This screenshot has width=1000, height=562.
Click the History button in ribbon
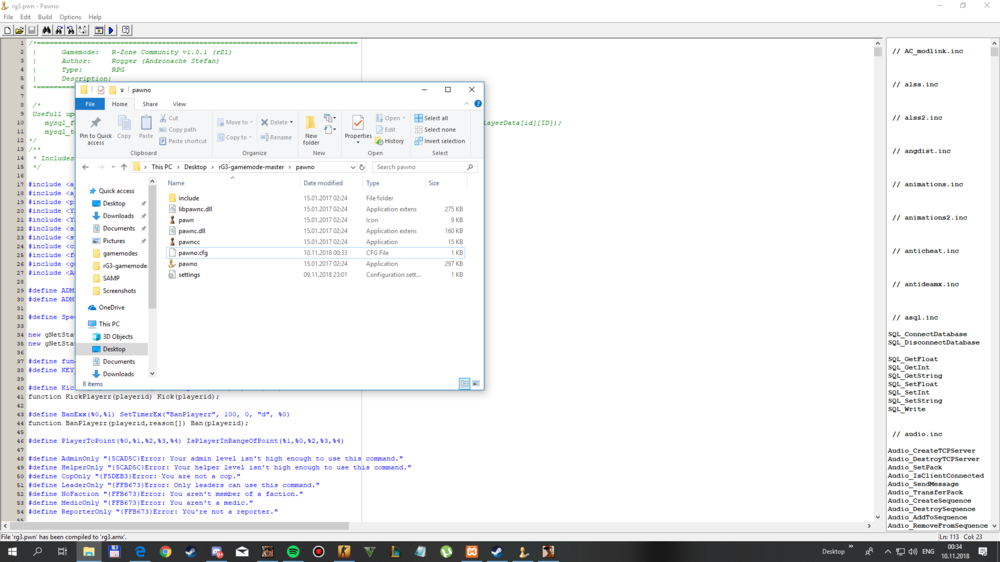[x=390, y=141]
